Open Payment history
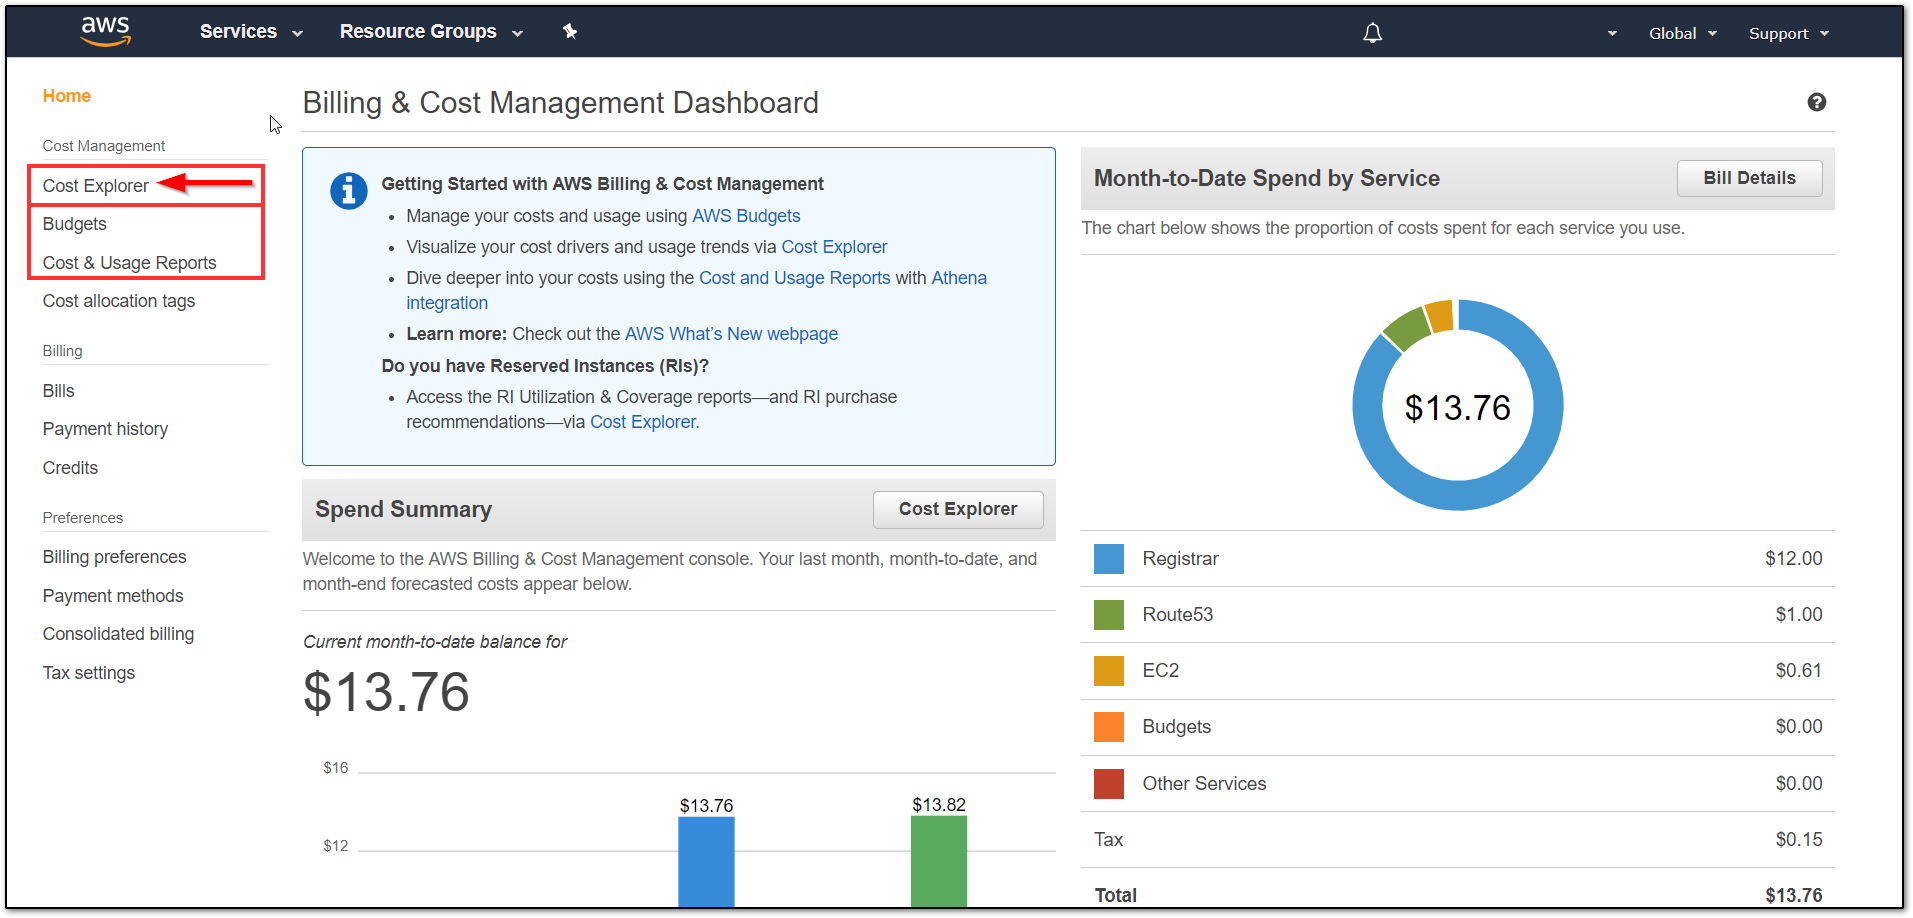The height and width of the screenshot is (918, 1913). click(106, 429)
